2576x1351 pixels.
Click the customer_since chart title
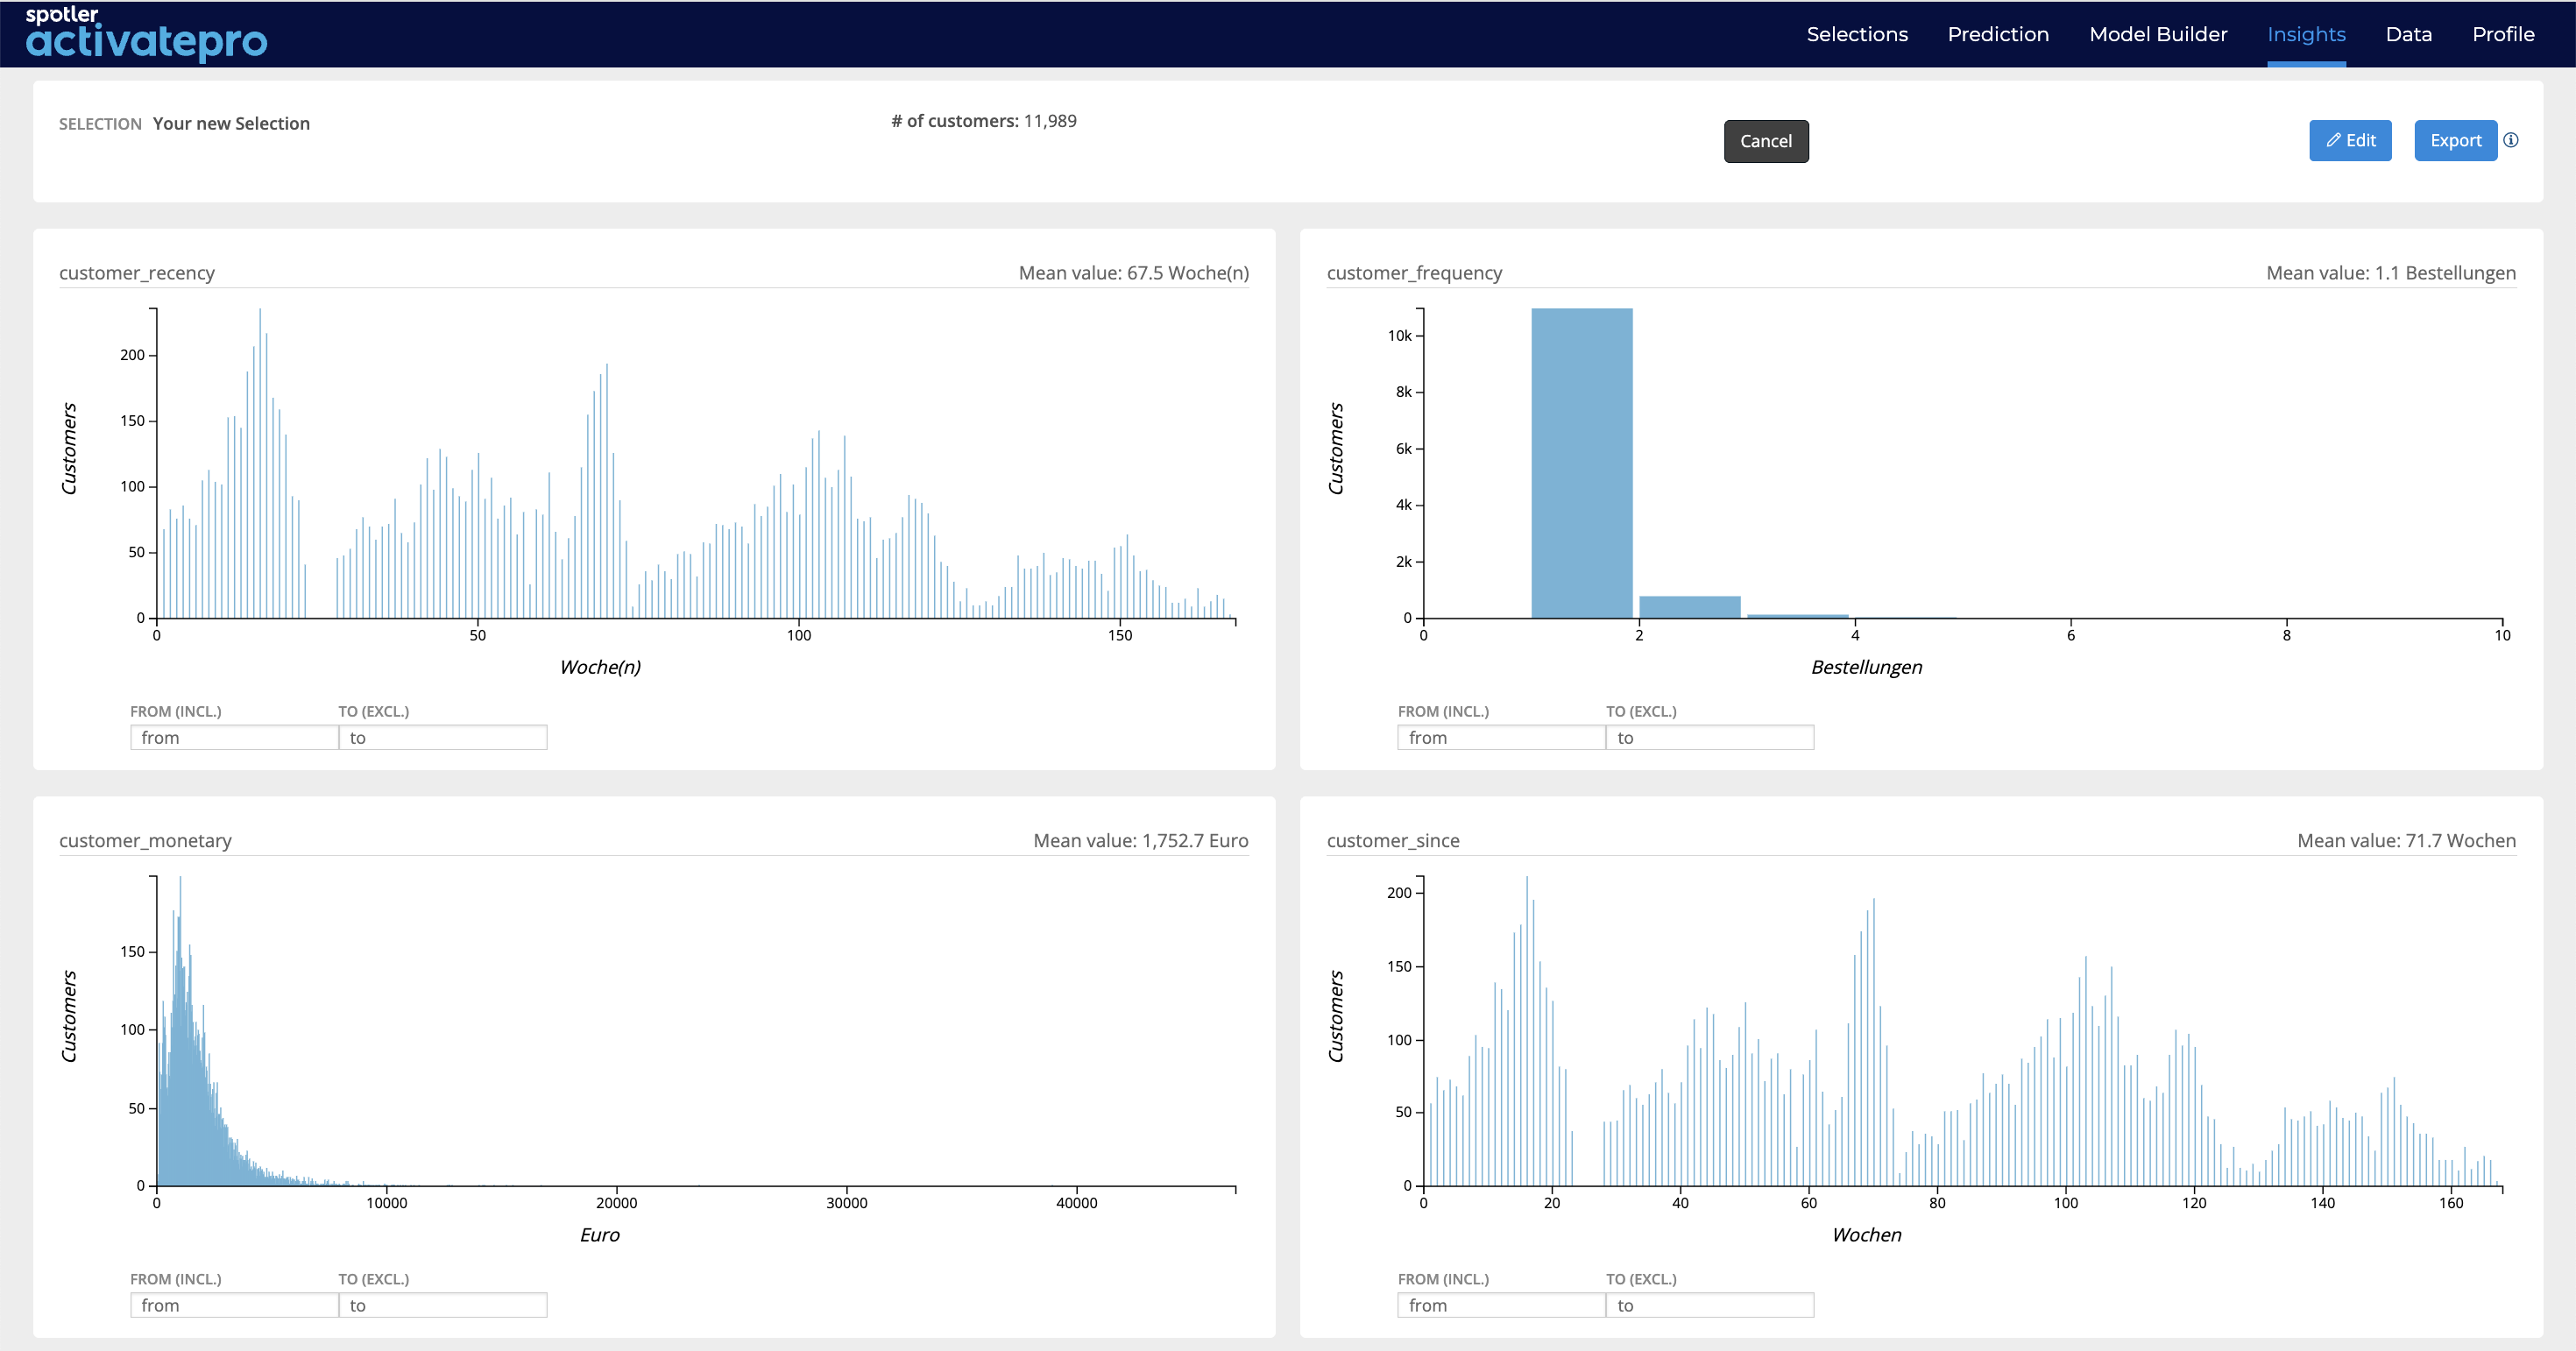1393,841
